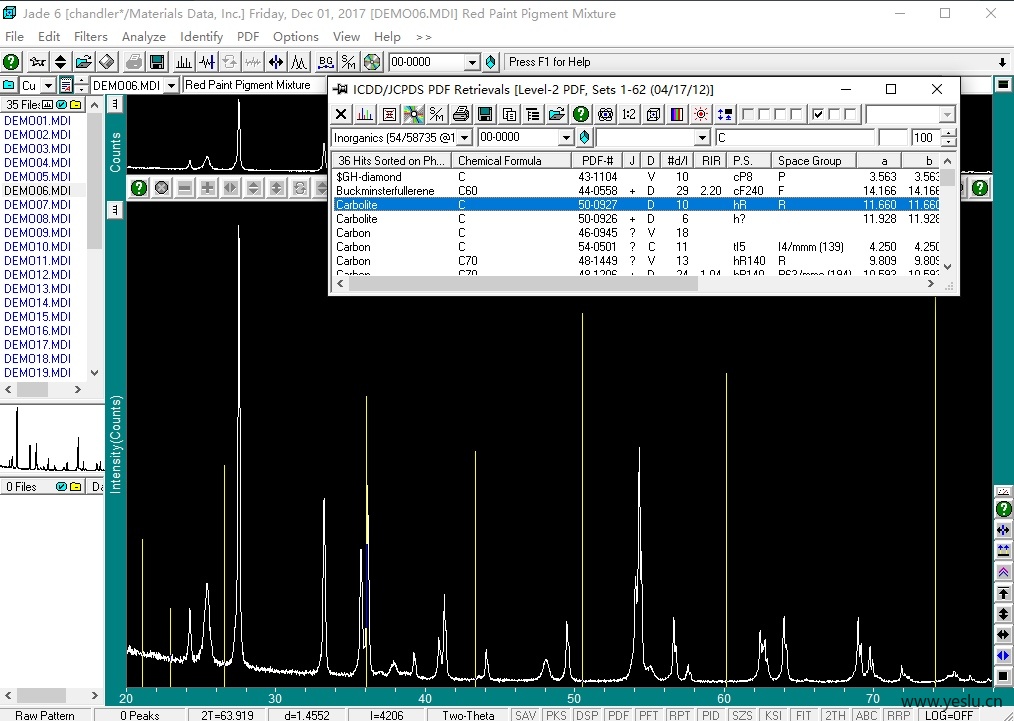Image resolution: width=1014 pixels, height=721 pixels.
Task: Click the eraser icon in main toolbar
Action: coord(107,62)
